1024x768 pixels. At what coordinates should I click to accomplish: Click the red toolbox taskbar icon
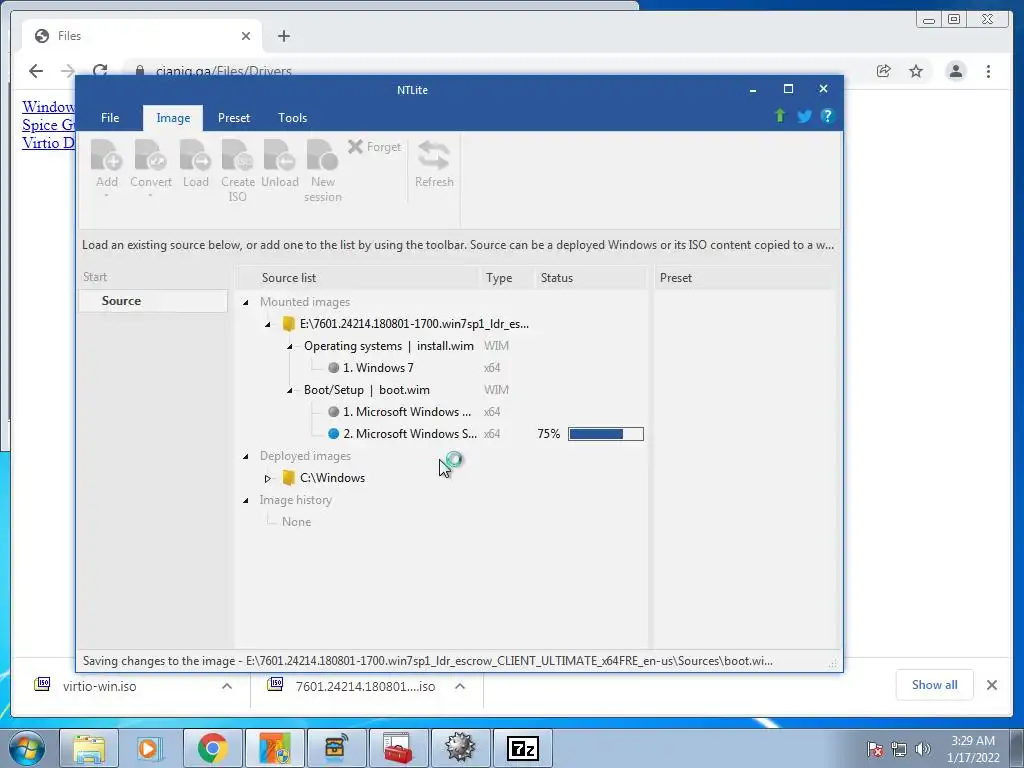[x=398, y=748]
